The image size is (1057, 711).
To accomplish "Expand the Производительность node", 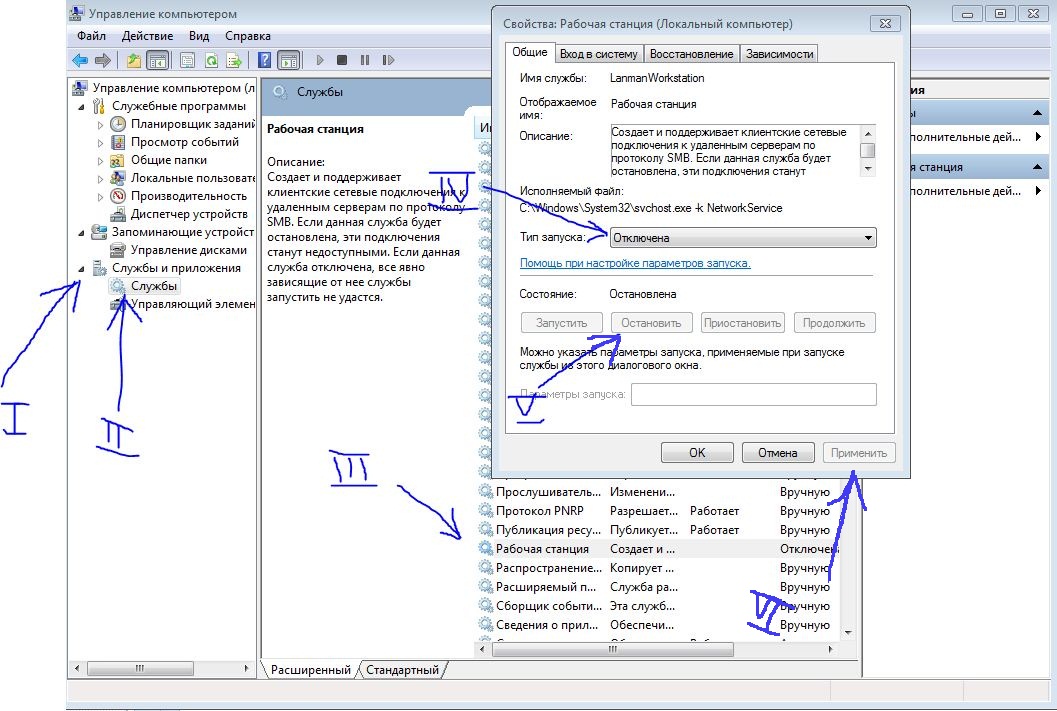I will [100, 197].
